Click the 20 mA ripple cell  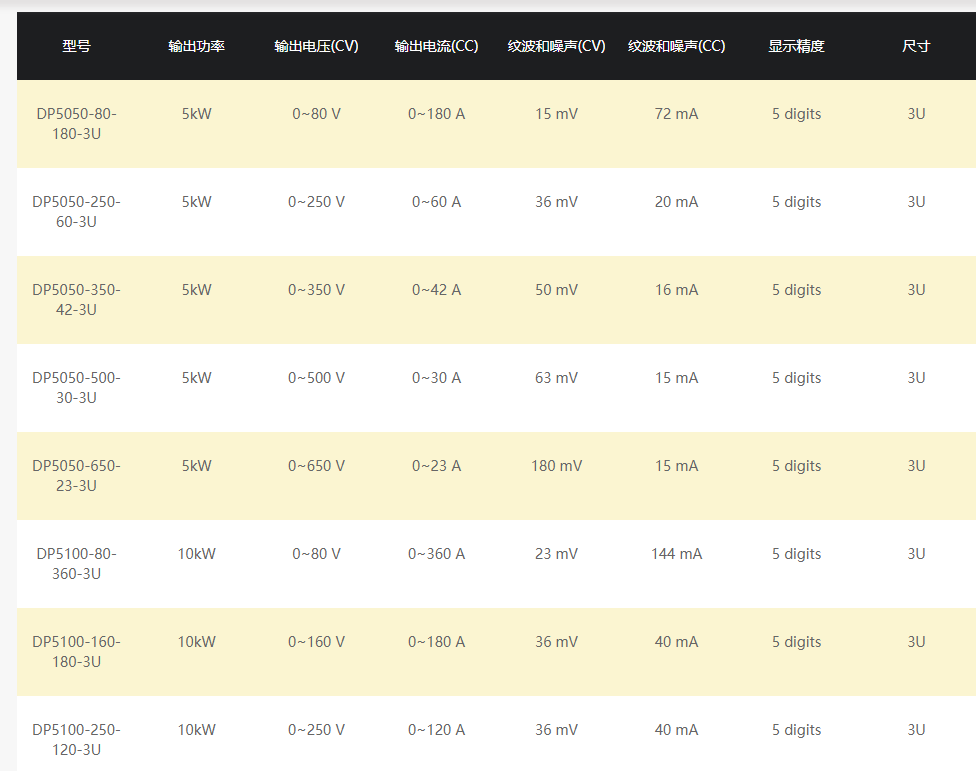(677, 202)
